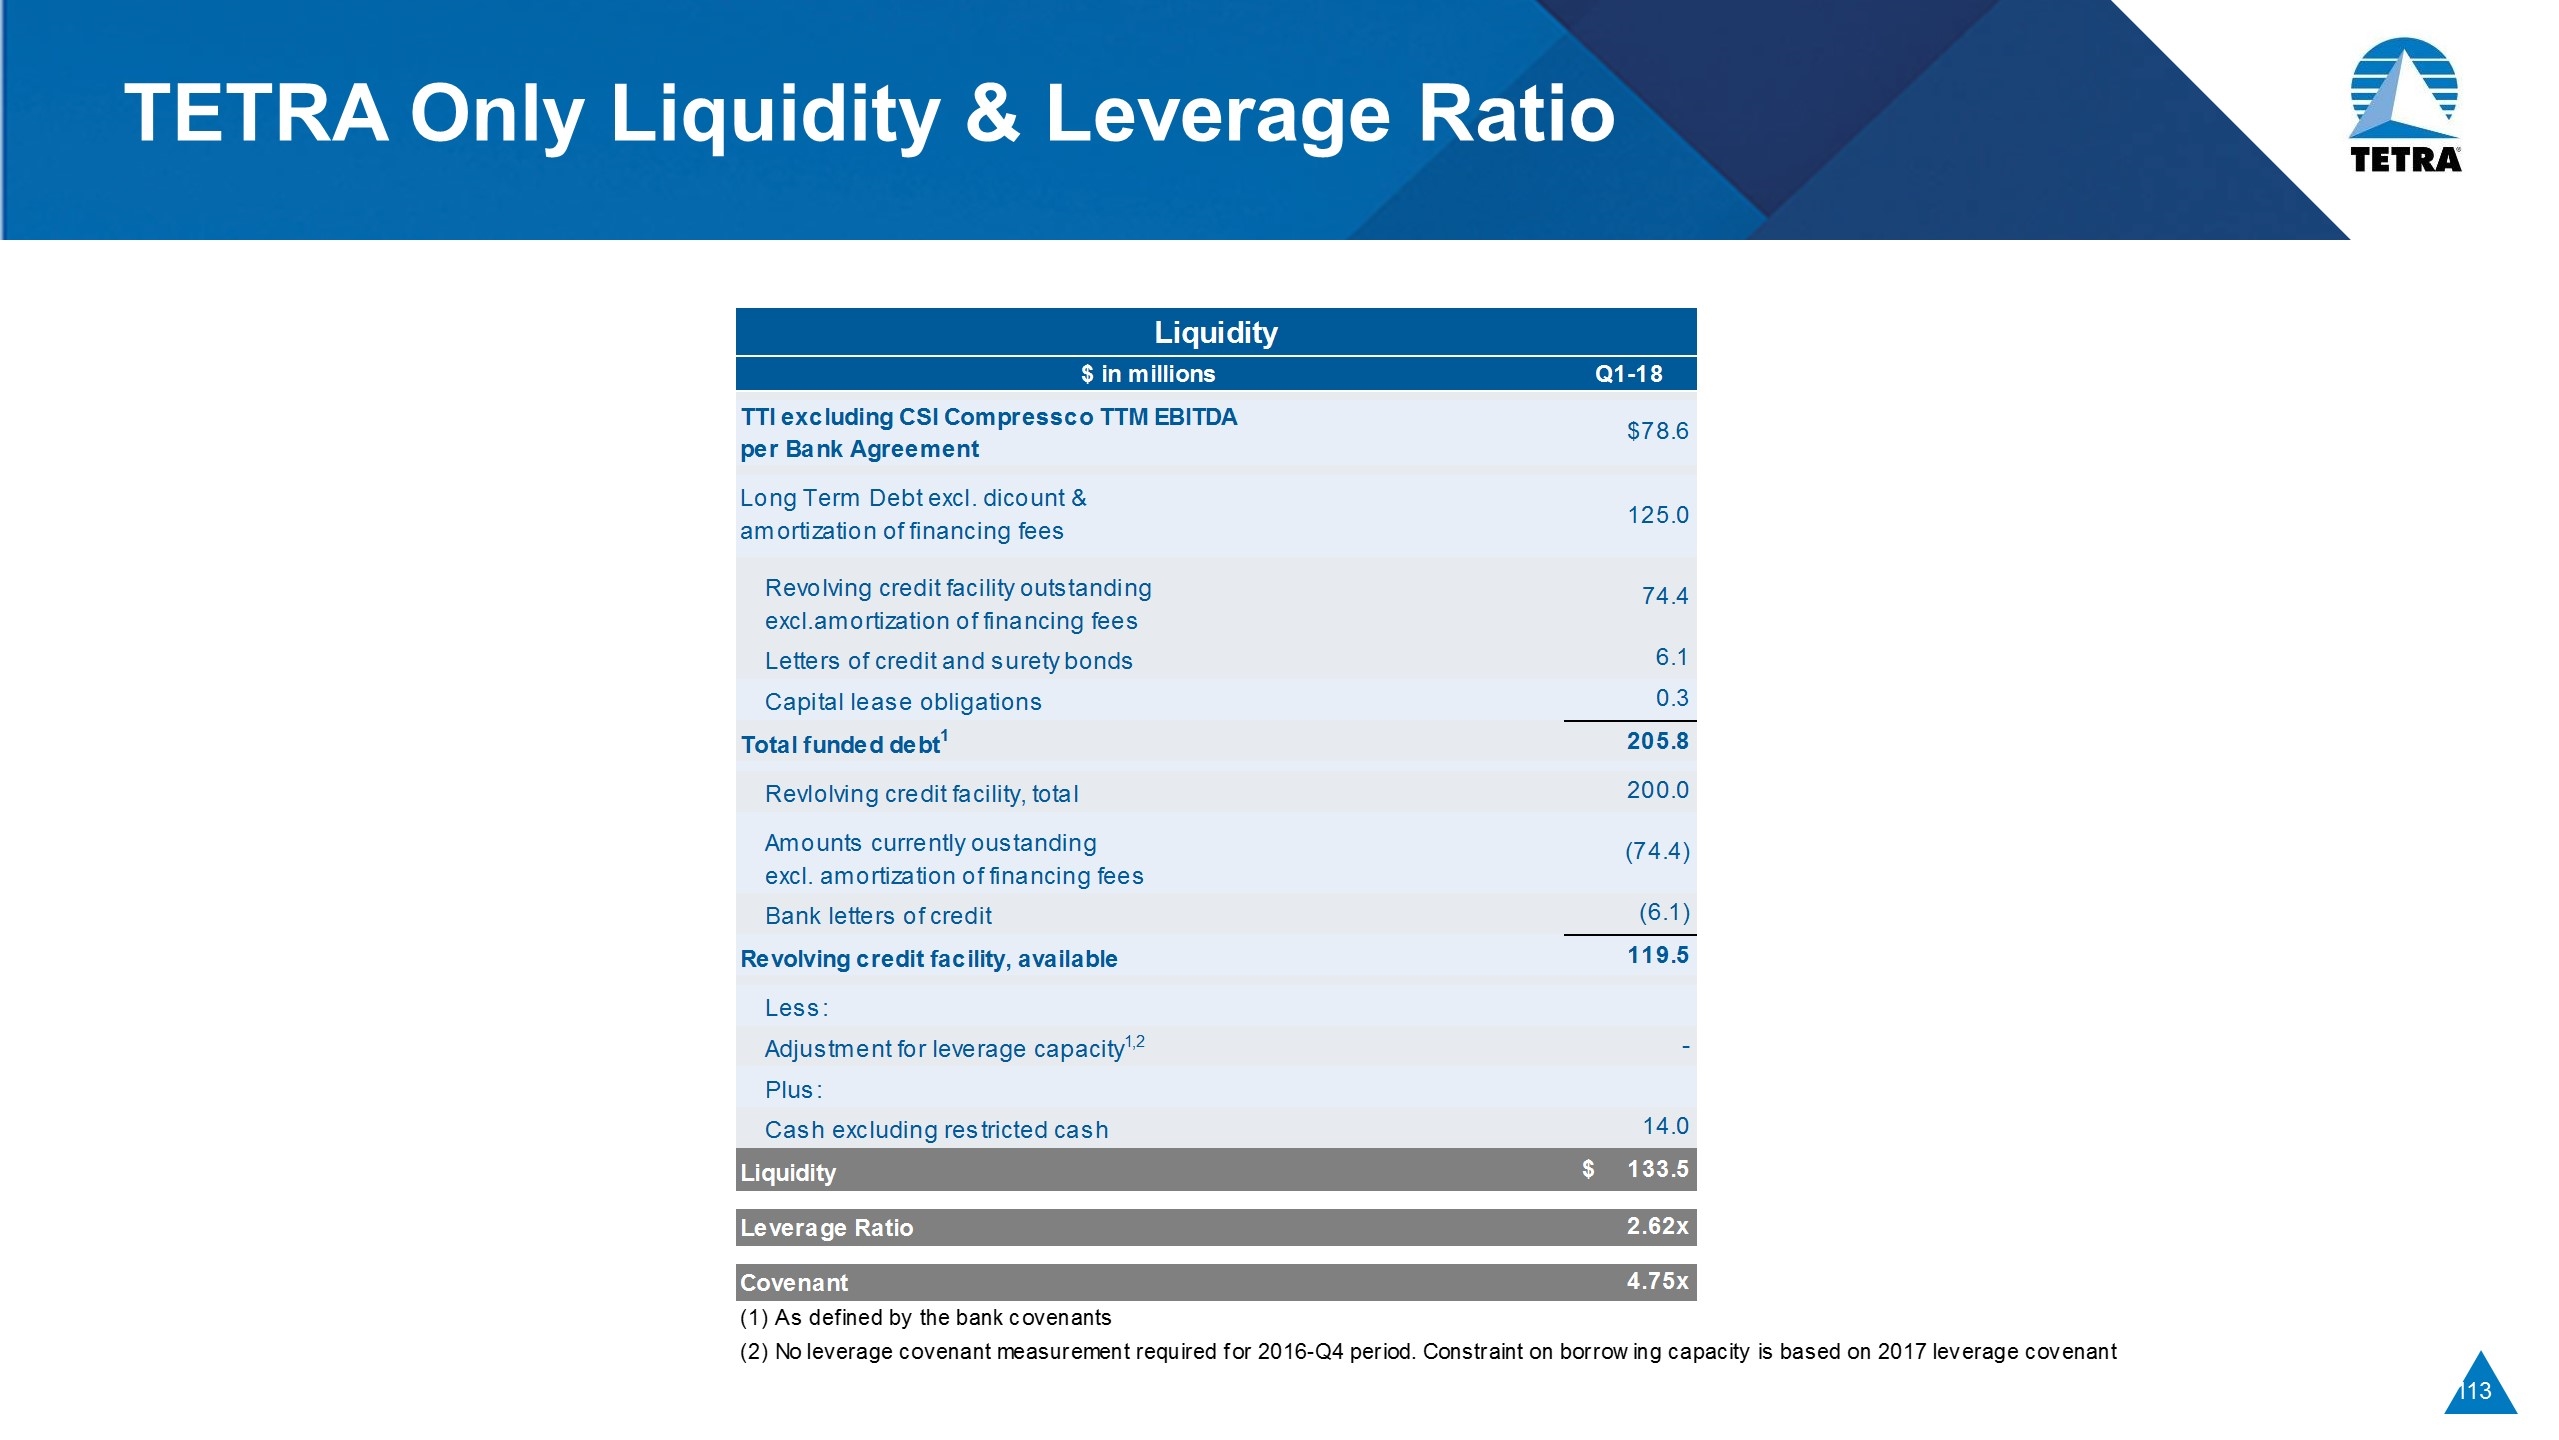Image resolution: width=2559 pixels, height=1440 pixels.
Task: Click the '6.1' letters of credit value
Action: coord(1671,657)
